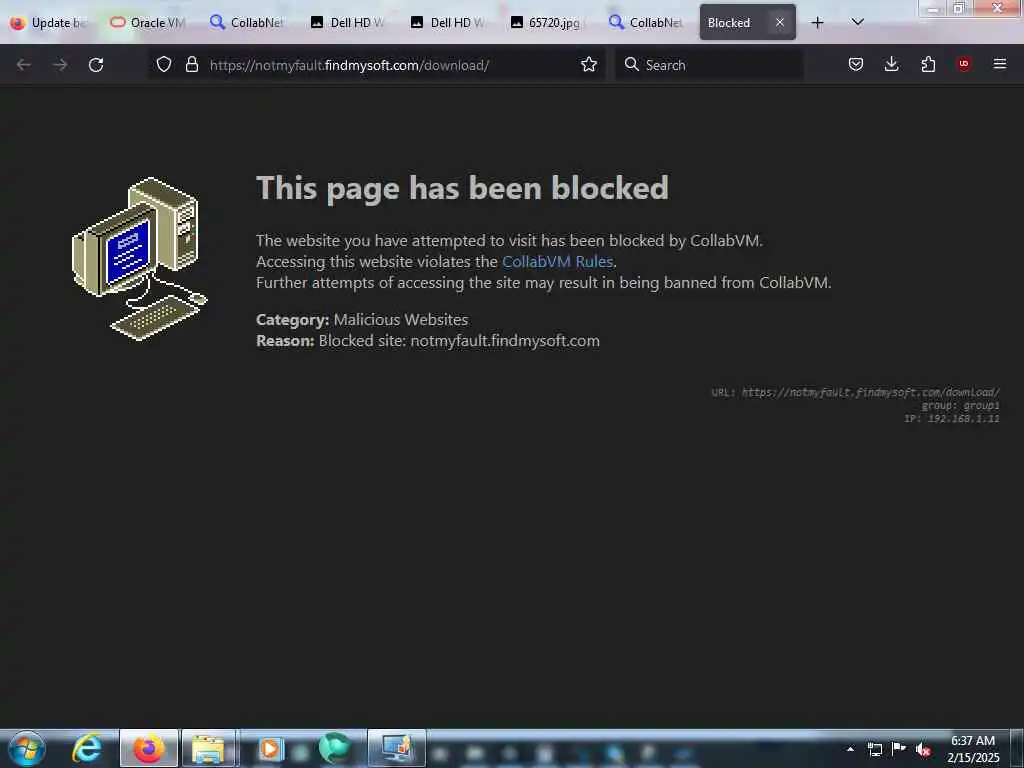Switch to the second CollabNet tab
The image size is (1024, 768).
pyautogui.click(x=648, y=23)
